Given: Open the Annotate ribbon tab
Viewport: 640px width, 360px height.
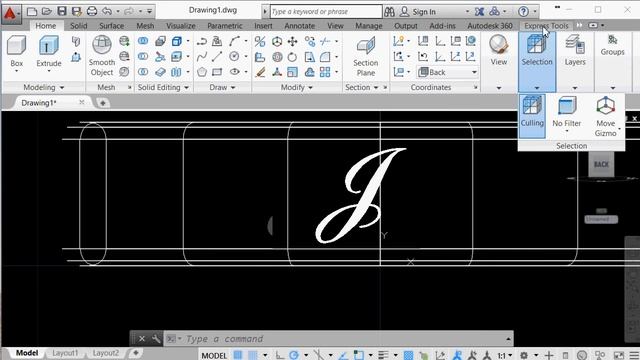Looking at the screenshot, I should coord(299,26).
